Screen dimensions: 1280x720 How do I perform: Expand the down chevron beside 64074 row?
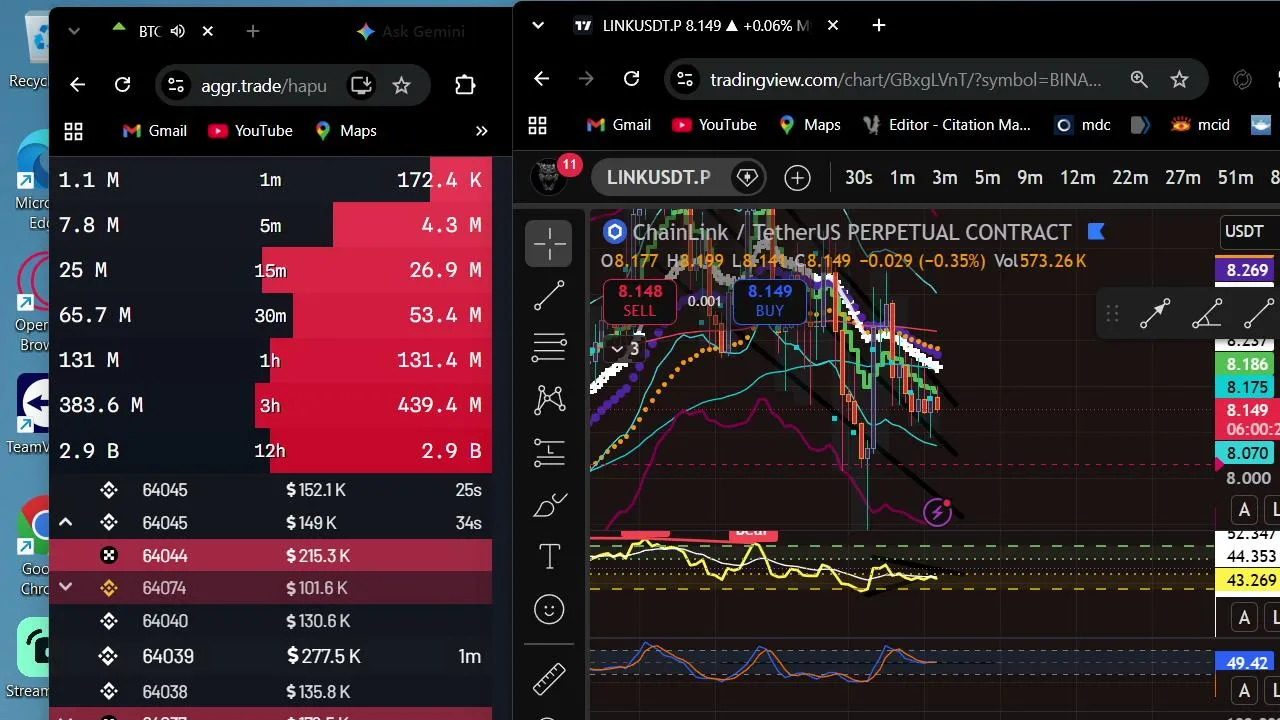[65, 587]
